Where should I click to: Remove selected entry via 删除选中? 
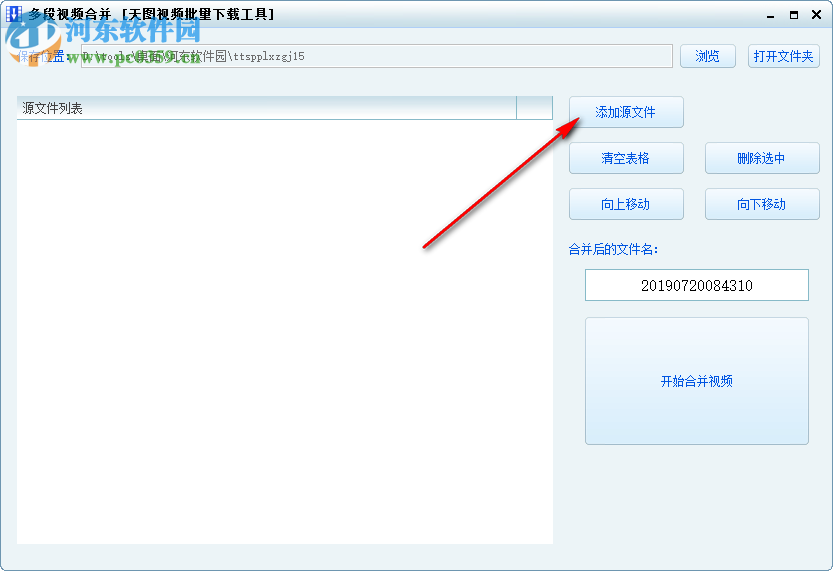[x=762, y=158]
